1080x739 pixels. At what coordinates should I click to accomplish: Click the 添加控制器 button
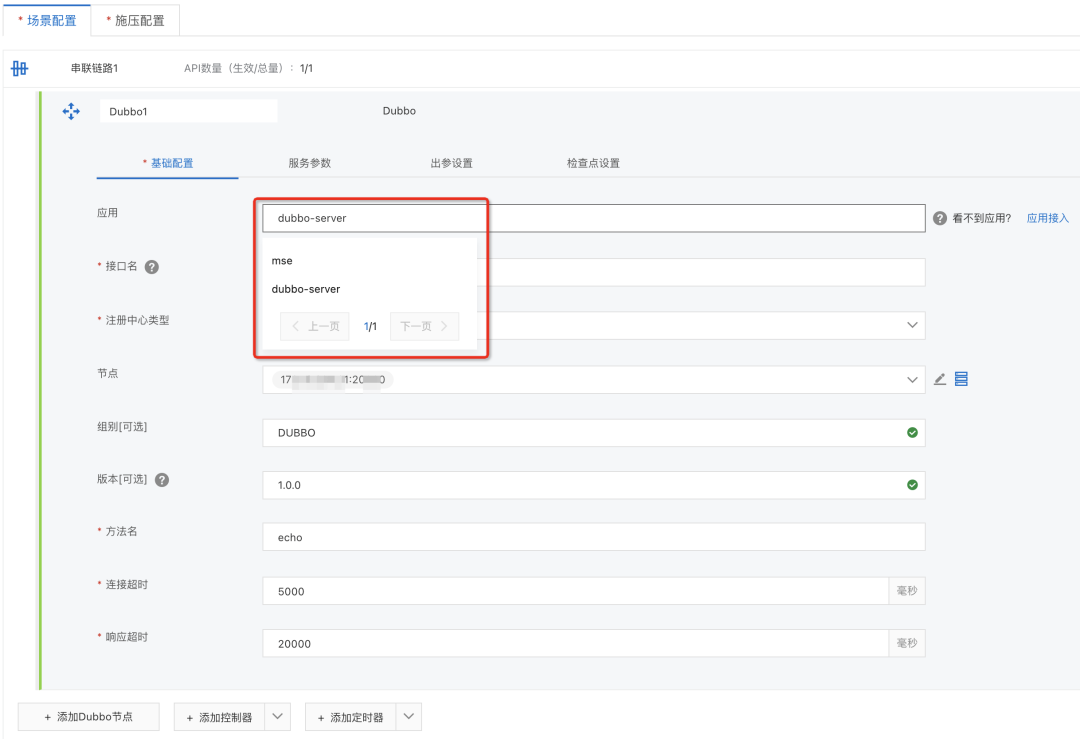coord(219,717)
